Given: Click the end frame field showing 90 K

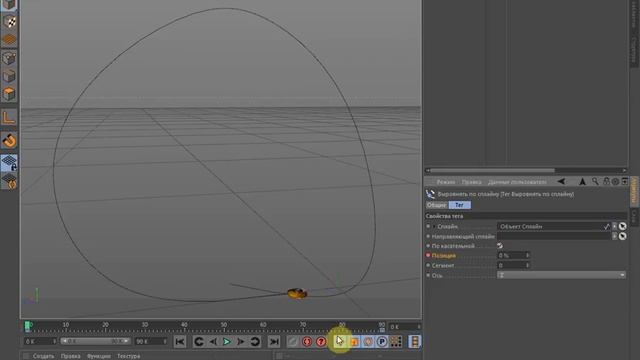Looking at the screenshot, I should (151, 341).
